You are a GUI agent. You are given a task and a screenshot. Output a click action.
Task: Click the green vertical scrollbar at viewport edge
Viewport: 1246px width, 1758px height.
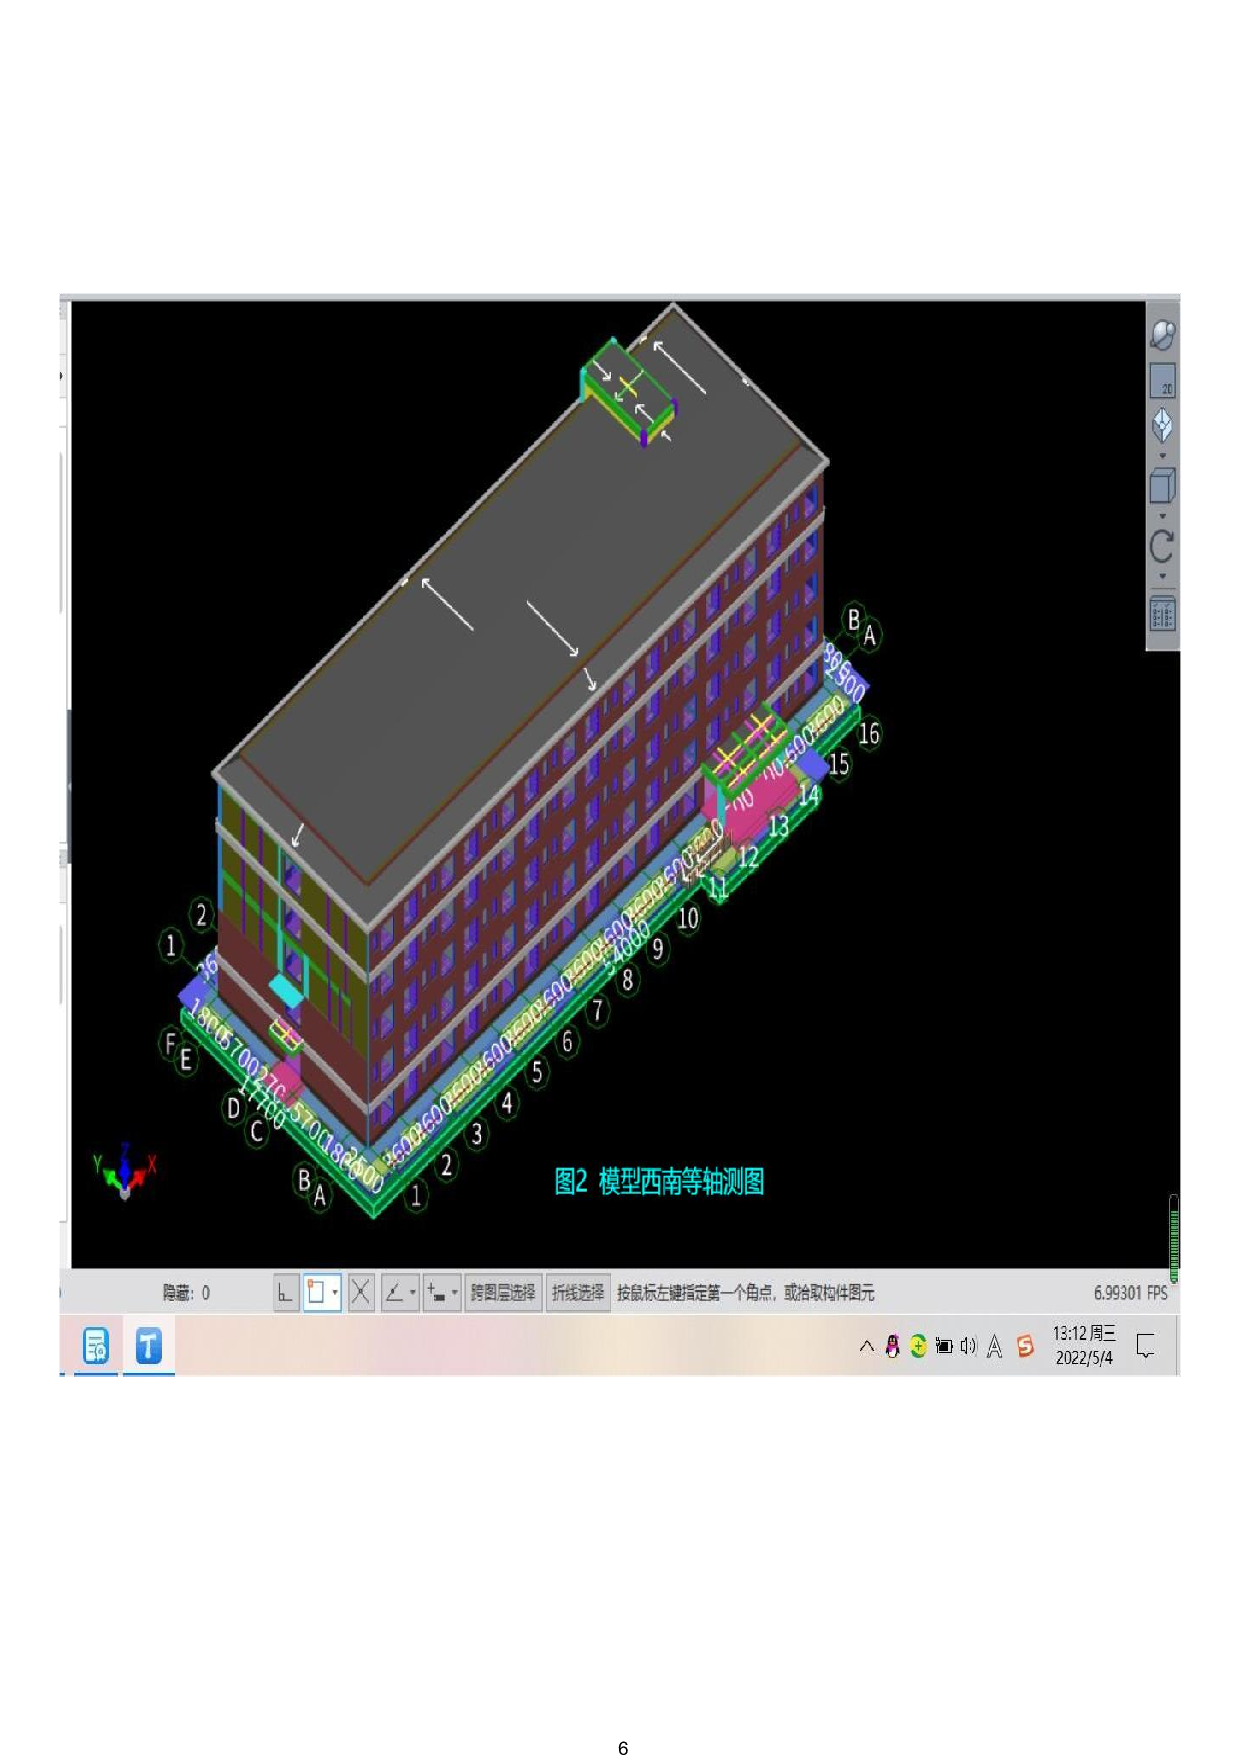click(x=1174, y=1238)
